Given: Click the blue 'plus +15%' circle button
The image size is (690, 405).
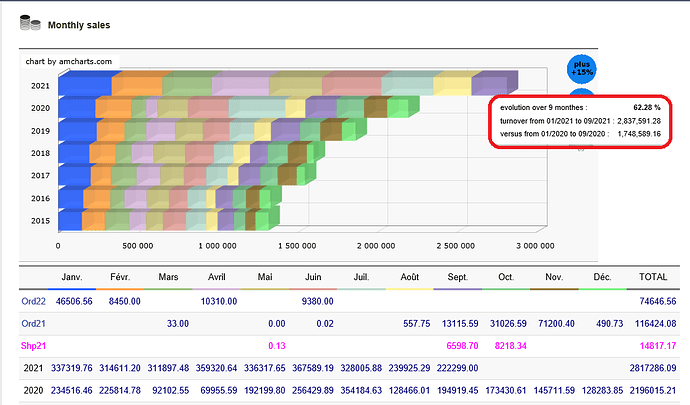Looking at the screenshot, I should click(x=581, y=69).
